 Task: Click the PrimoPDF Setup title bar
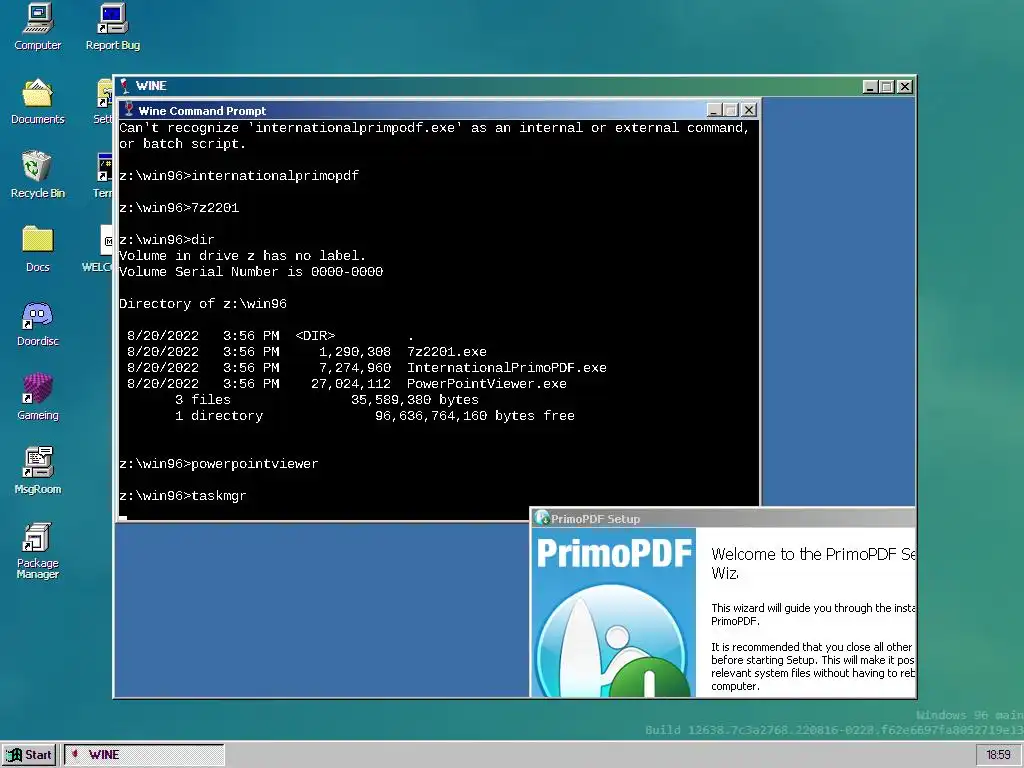(723, 519)
